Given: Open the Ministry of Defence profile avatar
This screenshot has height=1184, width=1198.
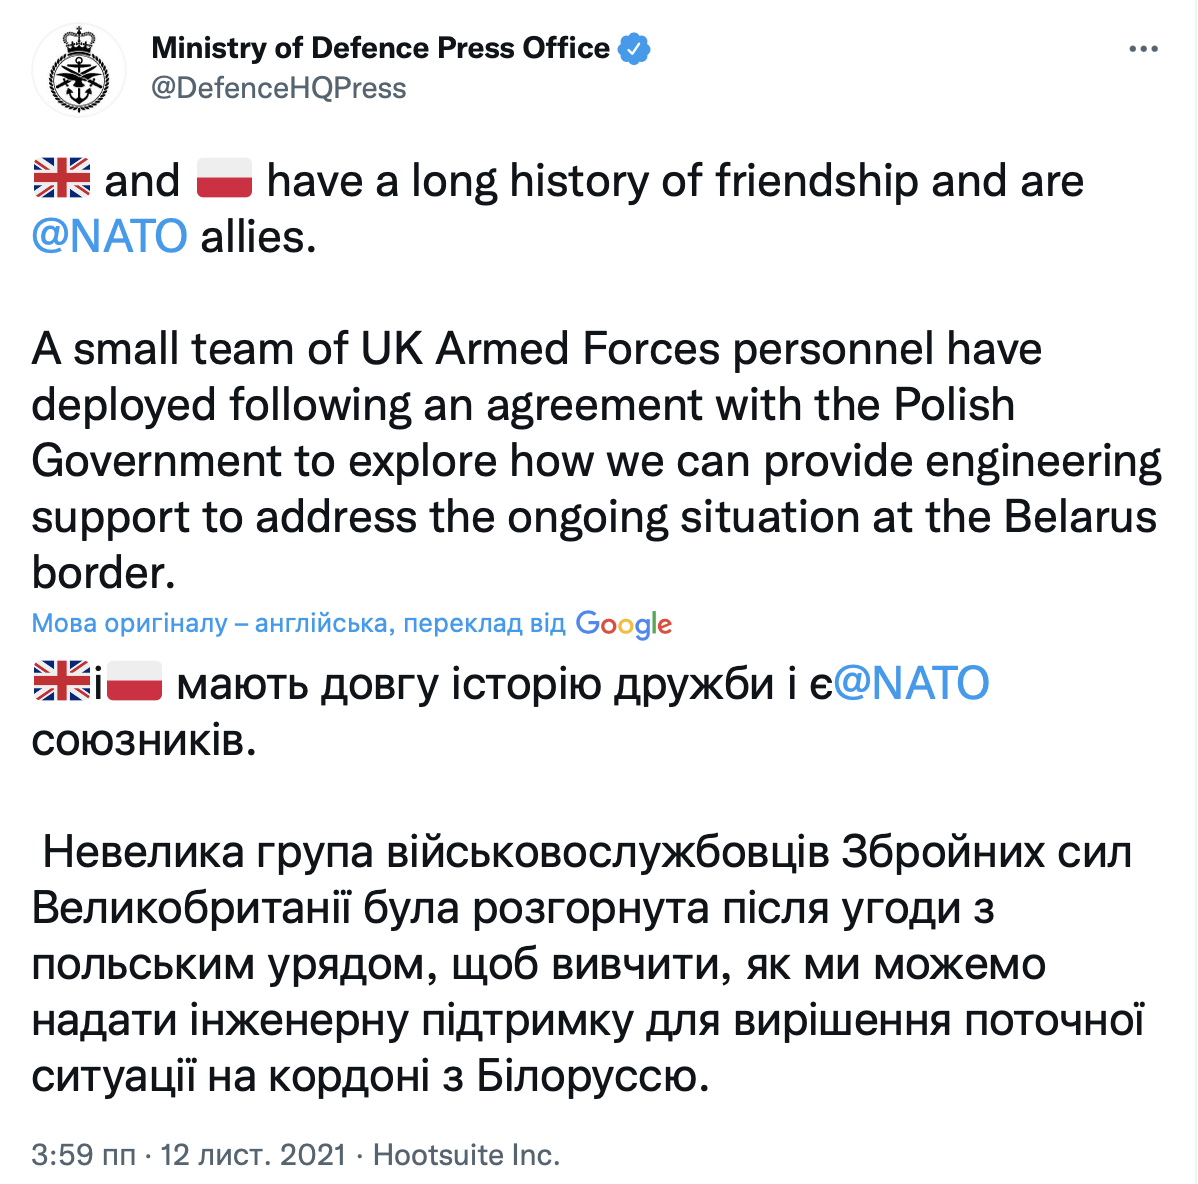Looking at the screenshot, I should point(79,70).
